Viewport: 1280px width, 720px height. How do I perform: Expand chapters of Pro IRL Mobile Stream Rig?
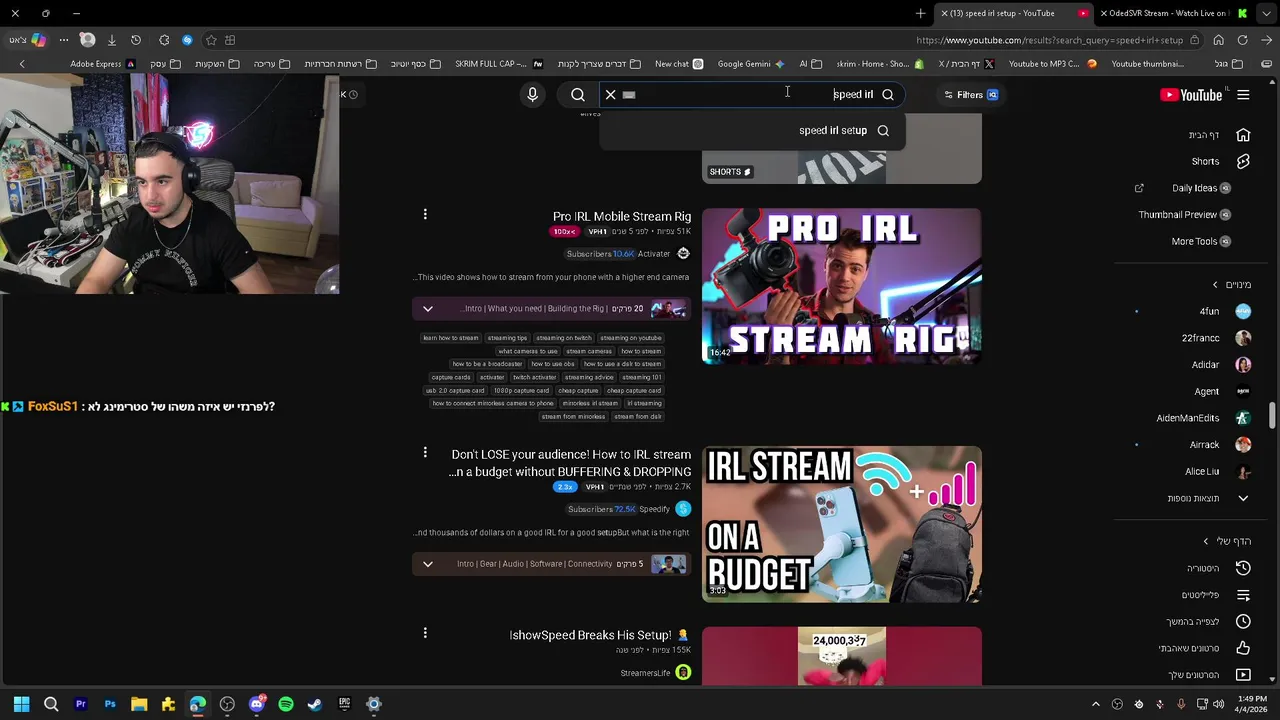[428, 309]
